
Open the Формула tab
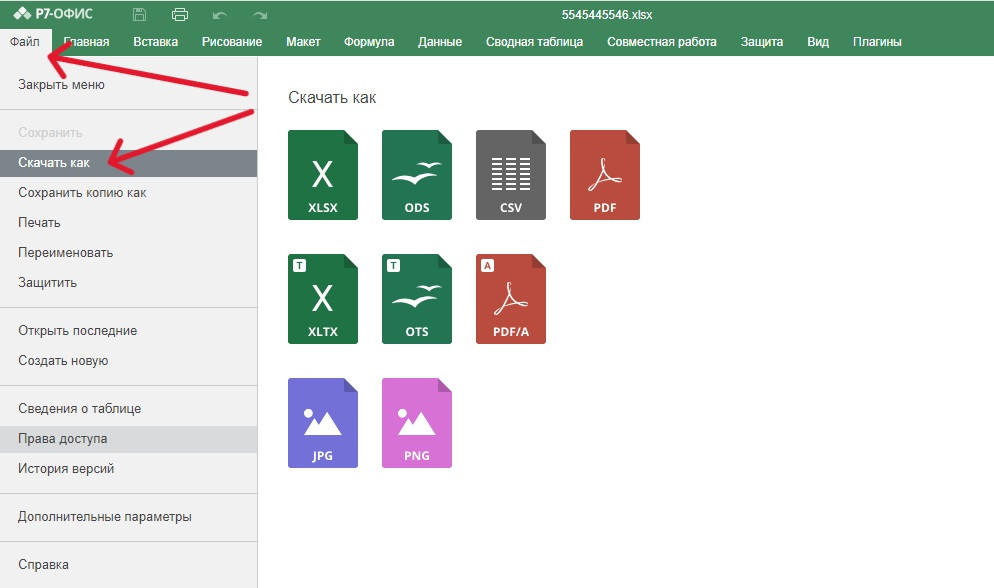click(369, 42)
